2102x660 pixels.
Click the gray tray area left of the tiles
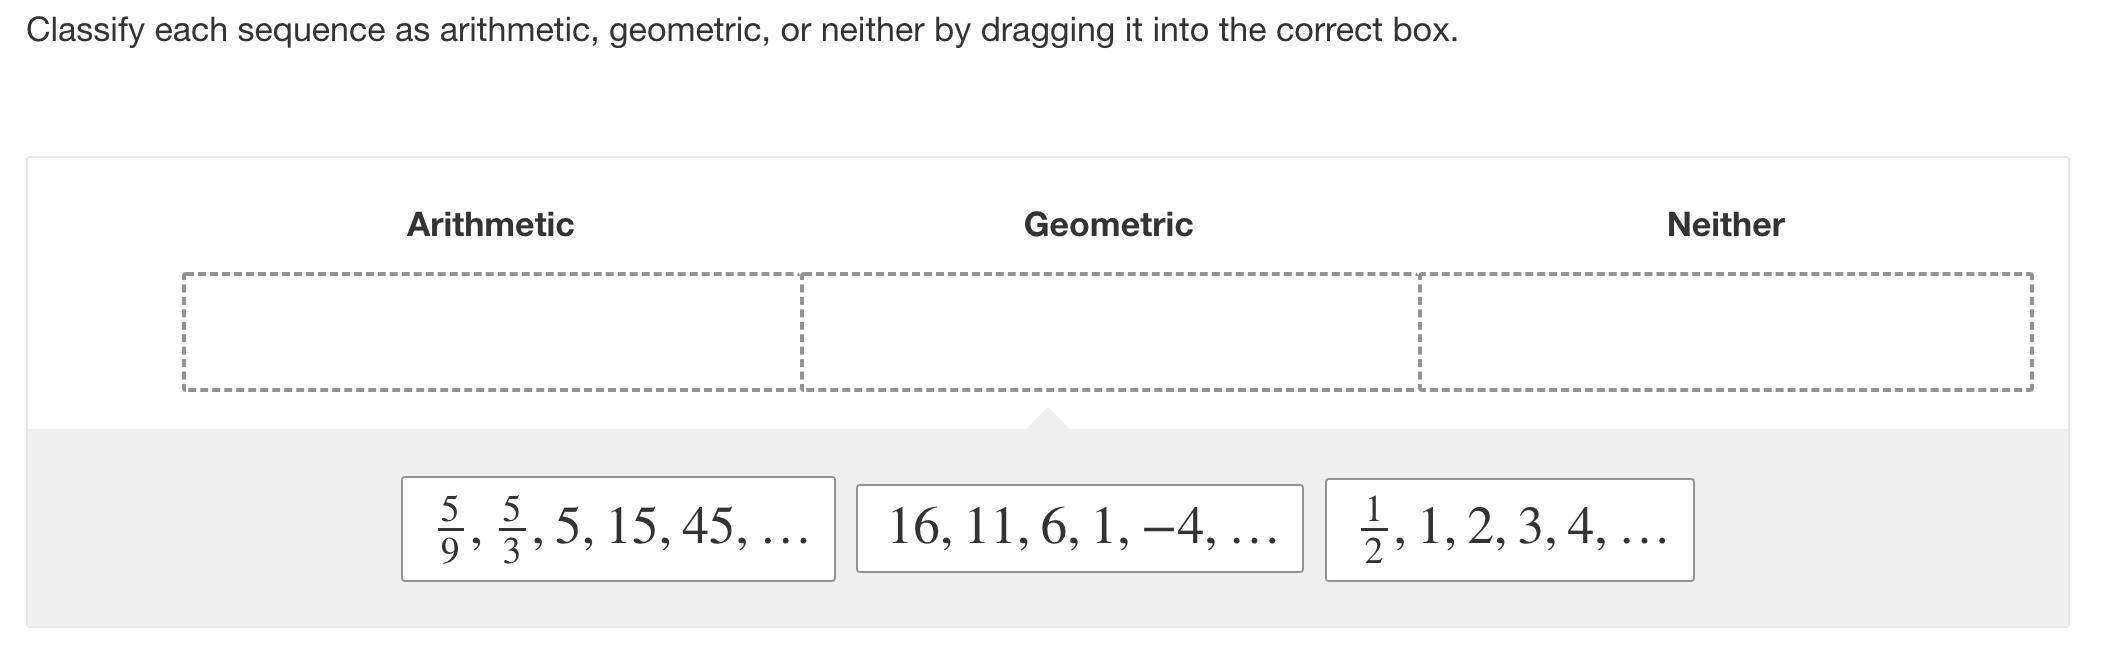tap(210, 528)
